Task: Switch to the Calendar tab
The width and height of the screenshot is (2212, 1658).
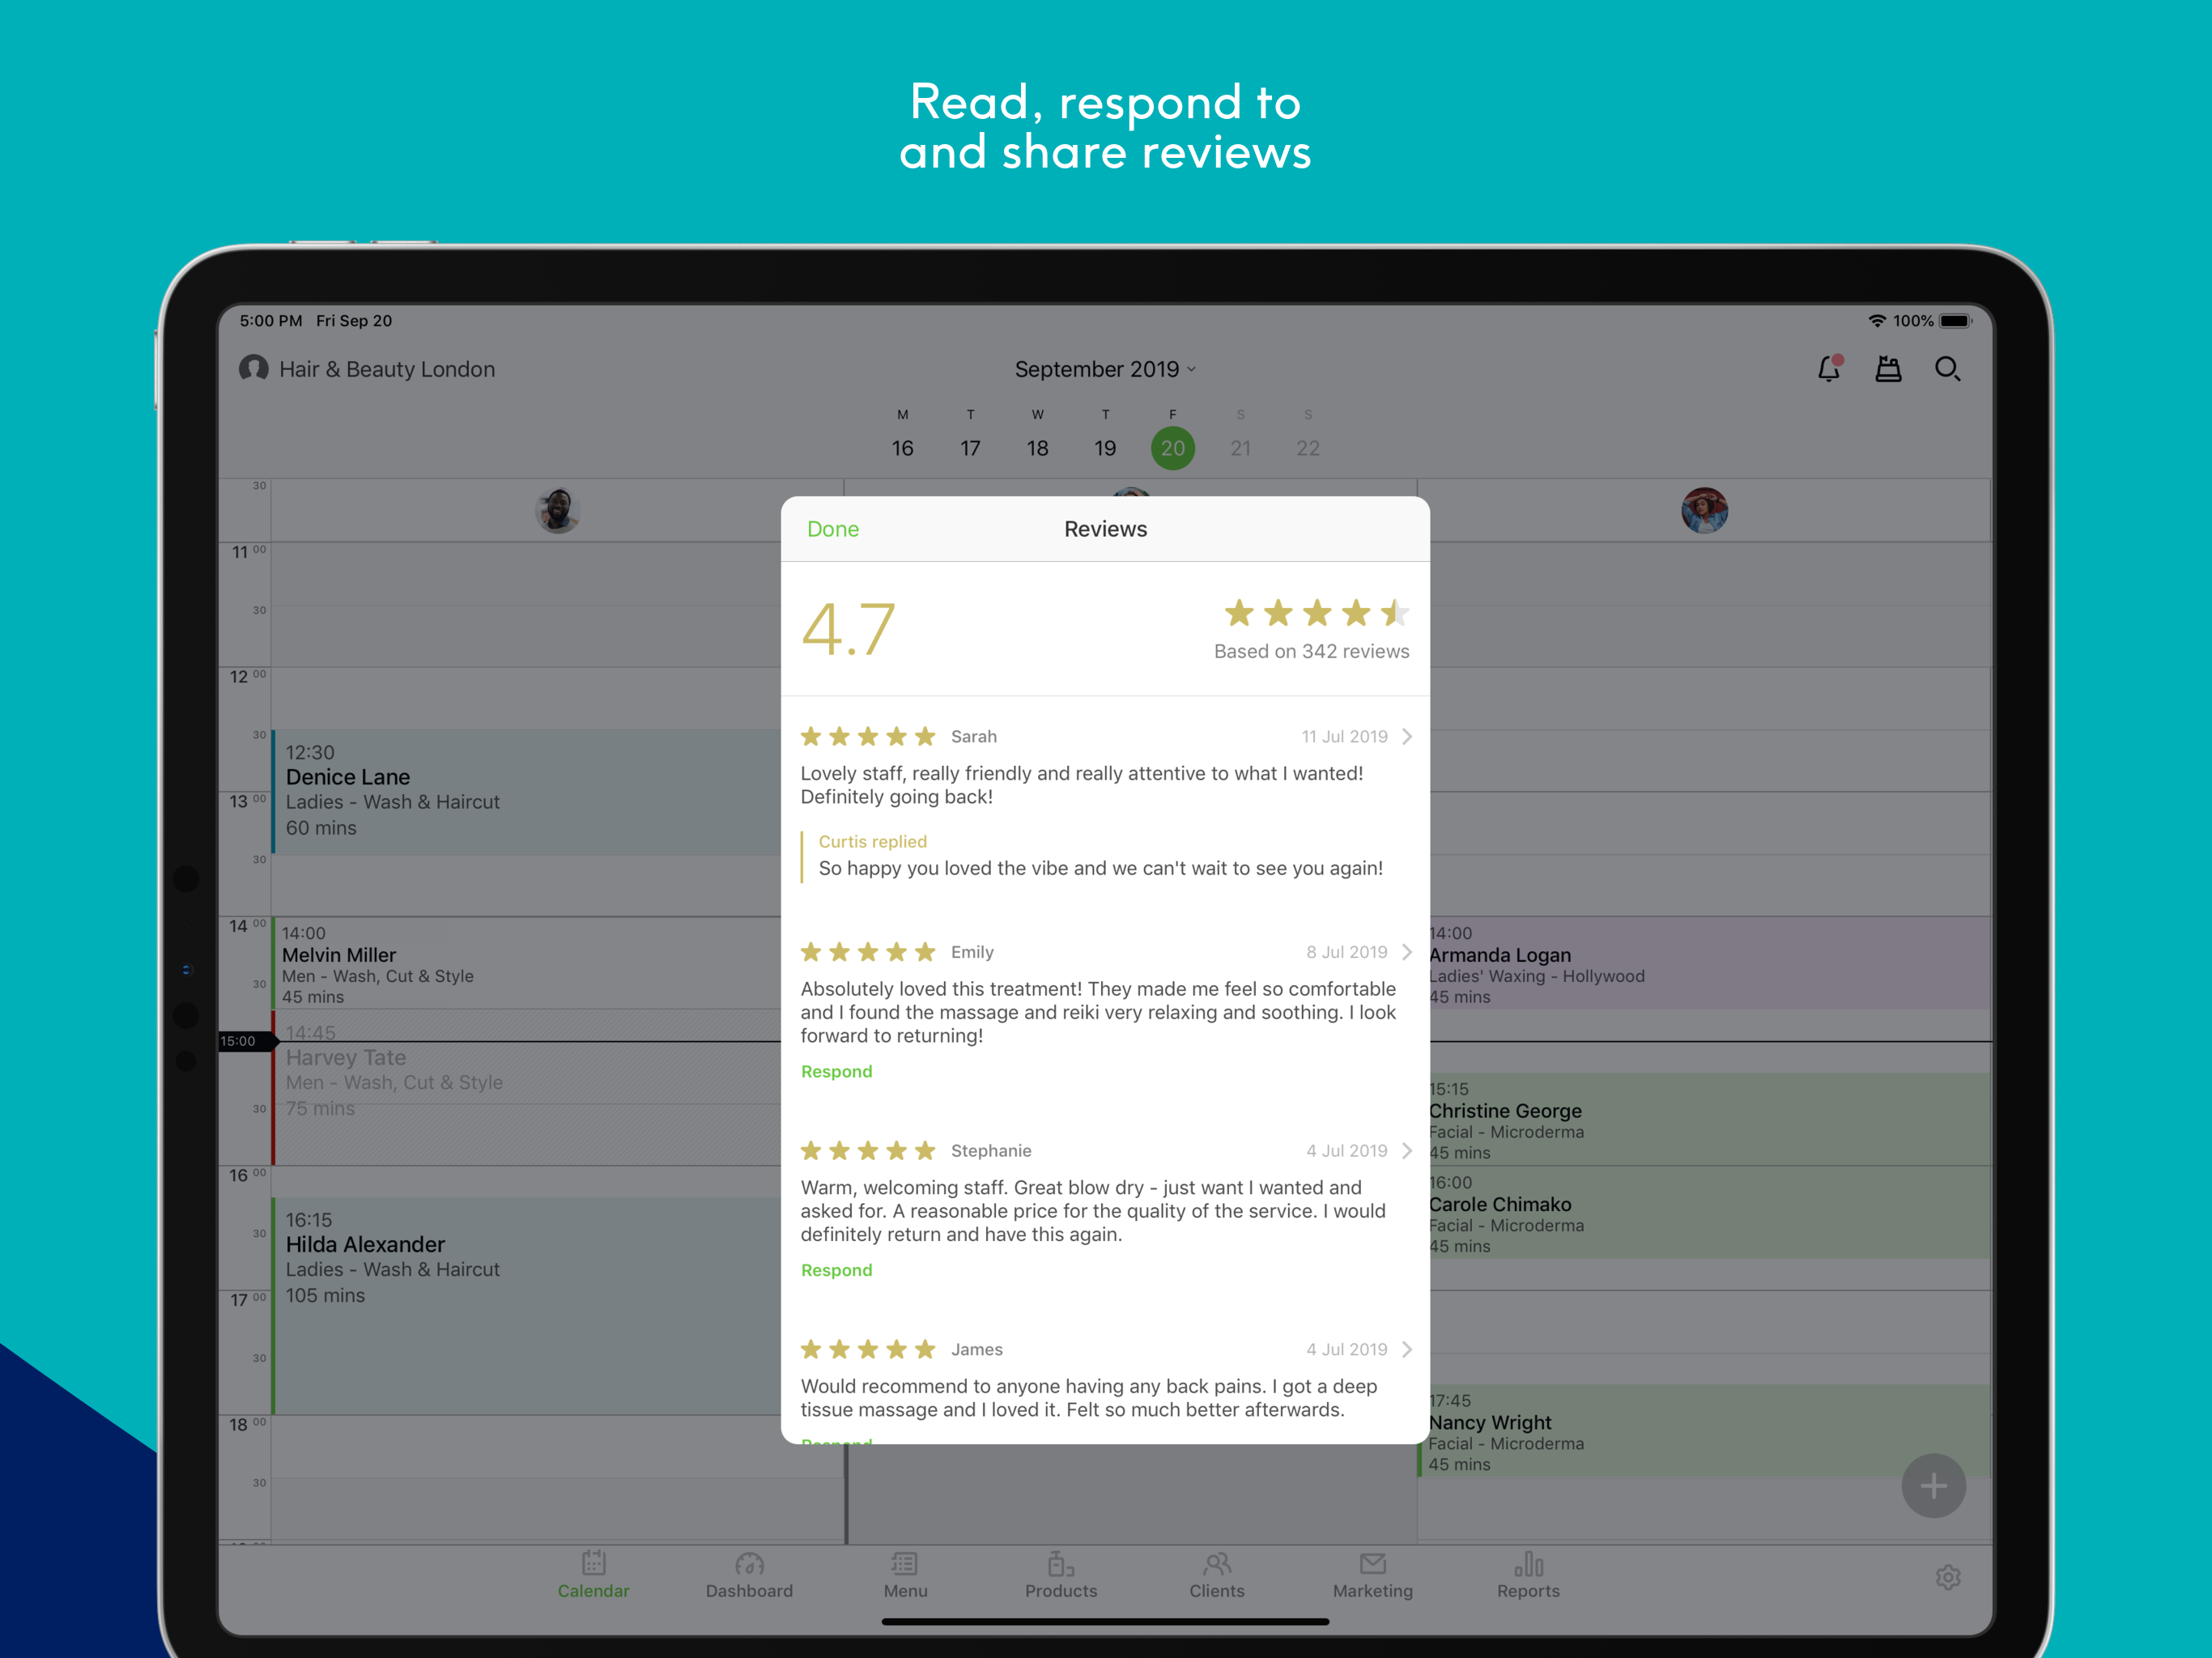Action: pos(594,1575)
